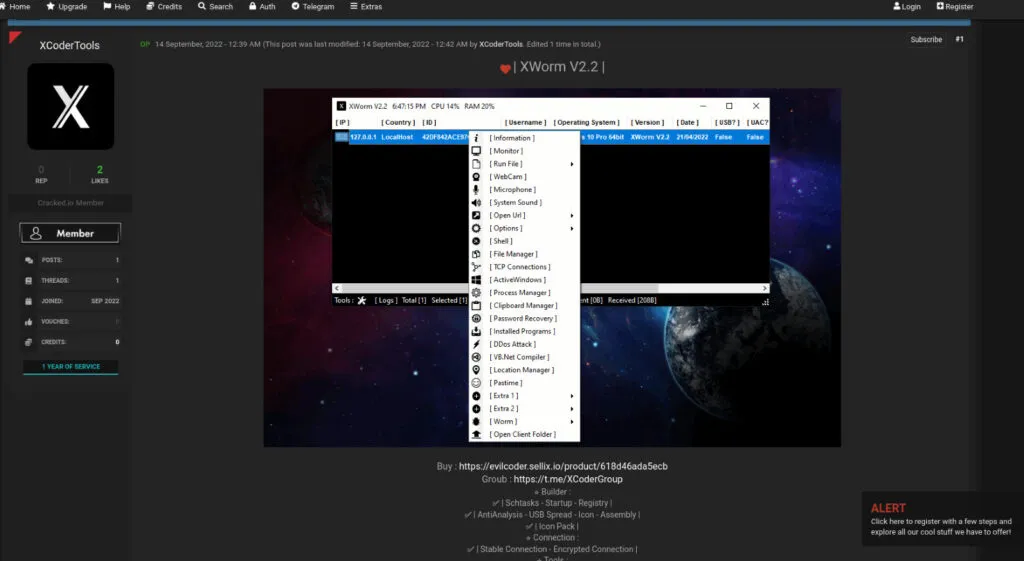Click the Member badge button
The image size is (1024, 561).
(x=70, y=233)
